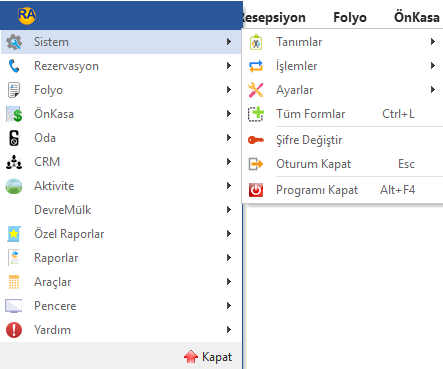Expand the DevreMülk submenu arrow
Image resolution: width=443 pixels, height=369 pixels.
coord(229,210)
